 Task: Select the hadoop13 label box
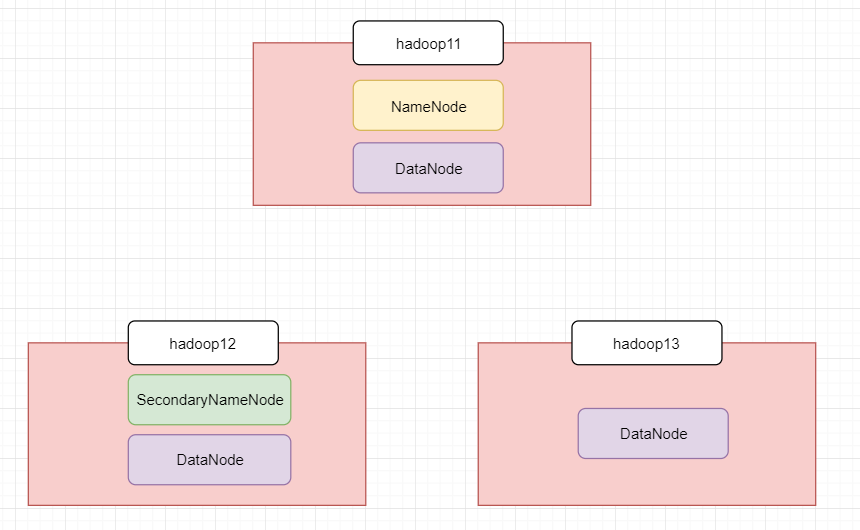[647, 343]
